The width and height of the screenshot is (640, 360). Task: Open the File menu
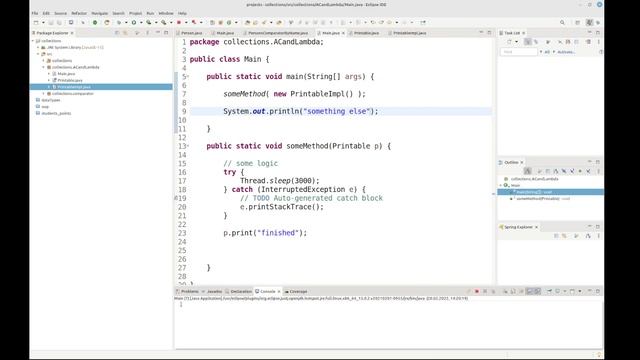[35, 13]
